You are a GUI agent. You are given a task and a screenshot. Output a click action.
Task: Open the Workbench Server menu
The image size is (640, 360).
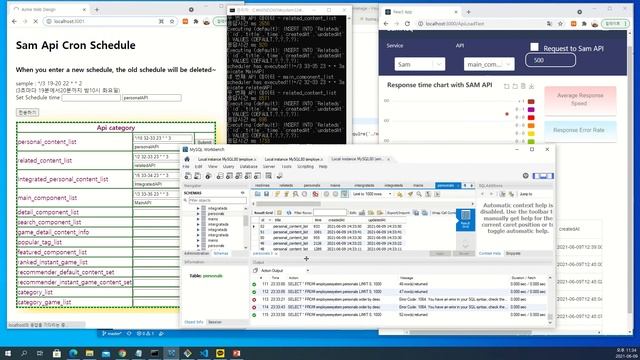[269, 167]
